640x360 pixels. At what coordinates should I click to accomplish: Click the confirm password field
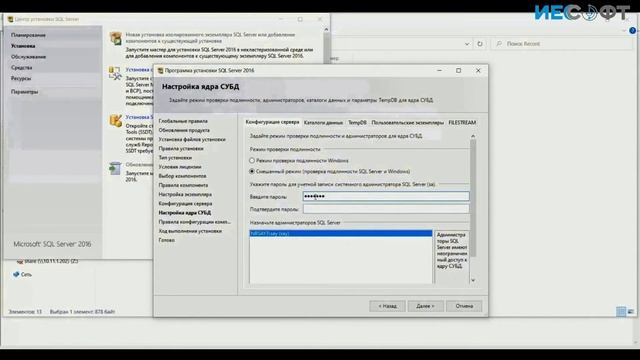click(386, 209)
